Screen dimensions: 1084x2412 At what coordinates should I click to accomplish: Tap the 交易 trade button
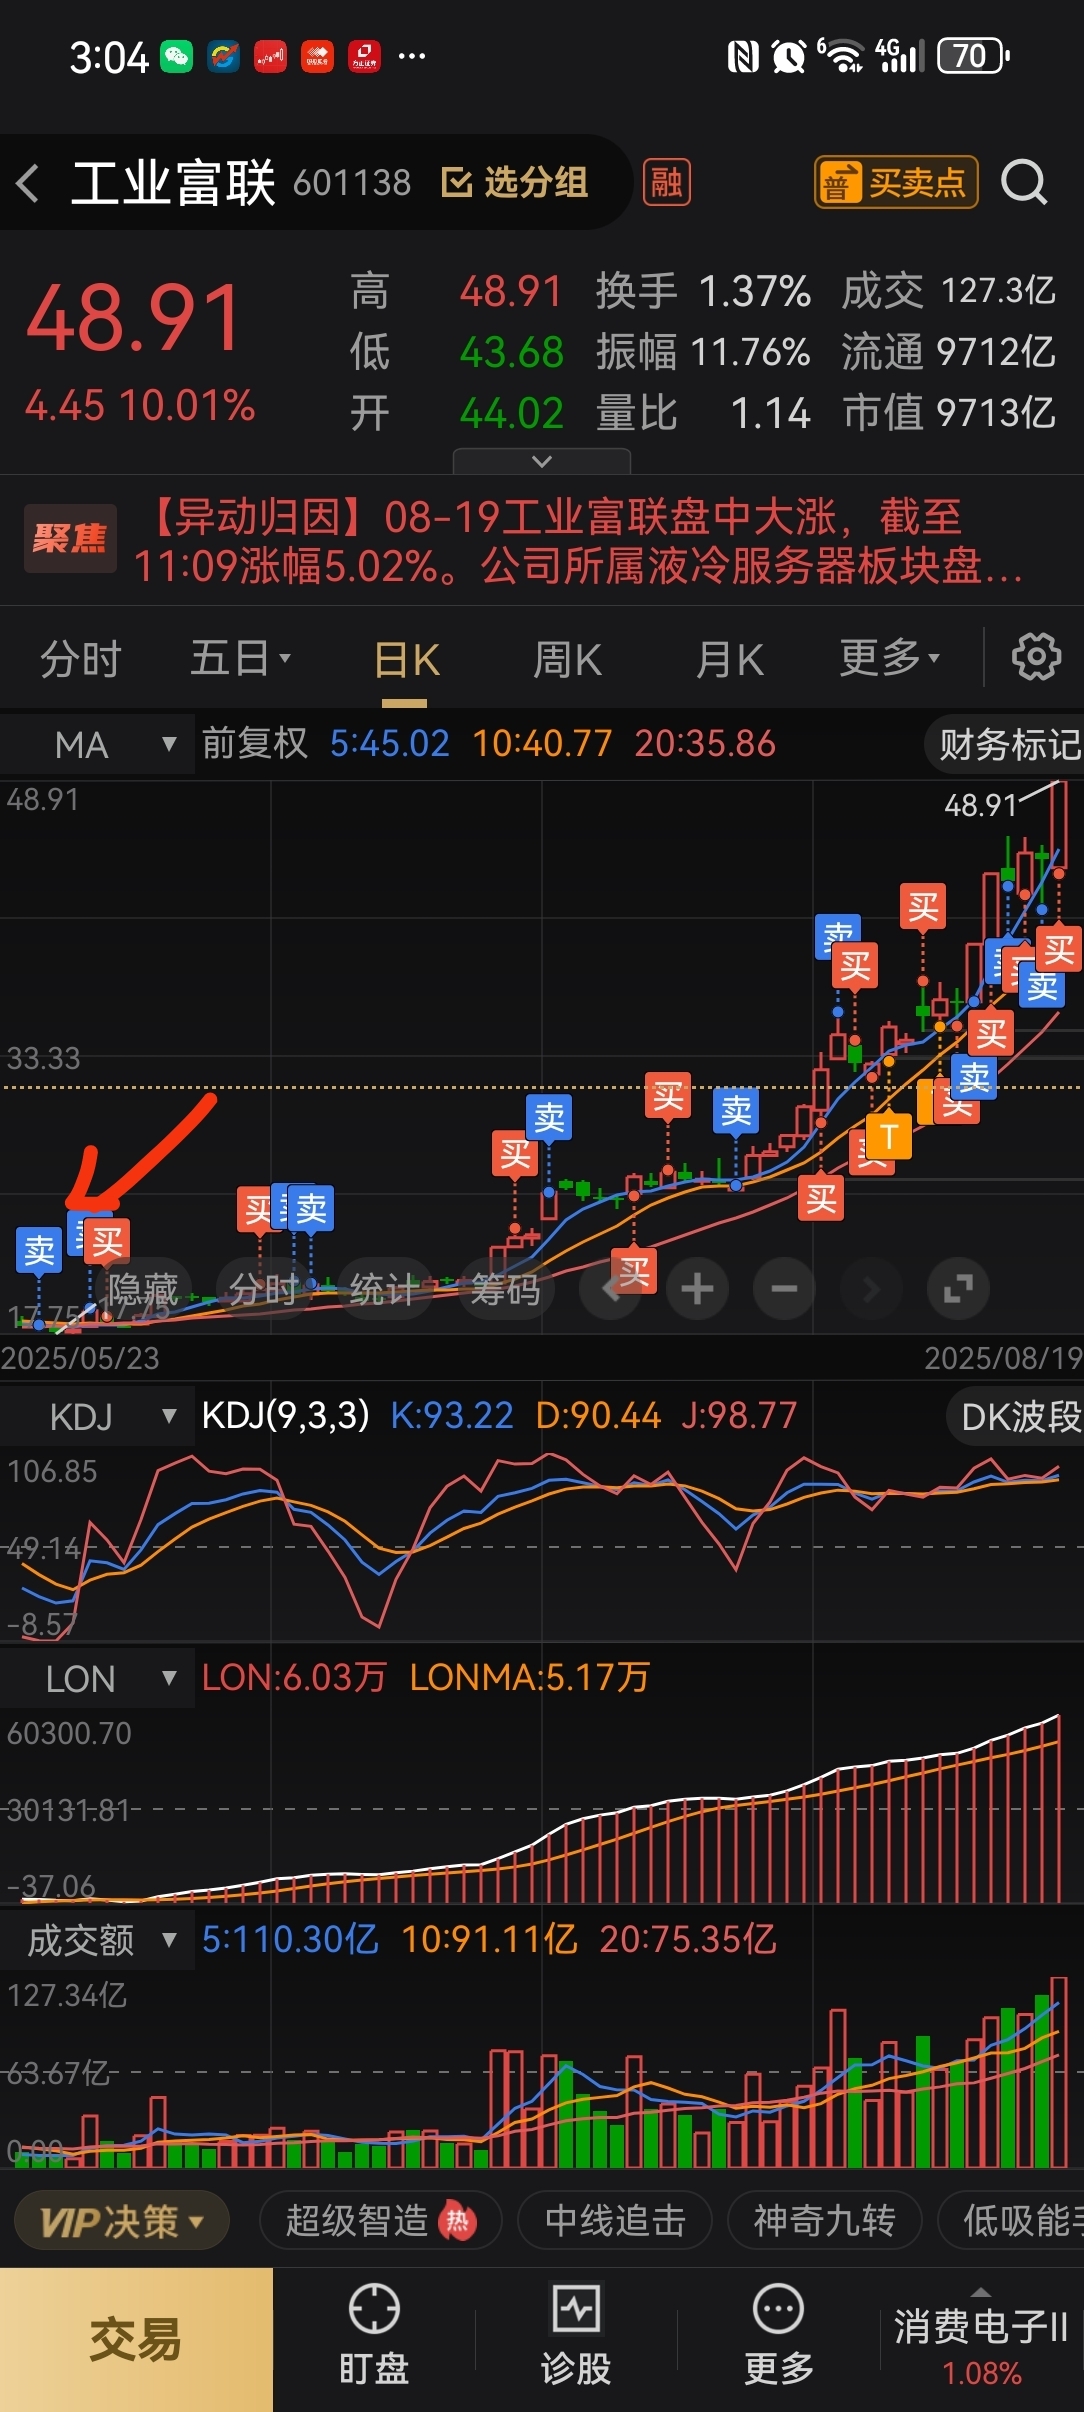tap(136, 2340)
